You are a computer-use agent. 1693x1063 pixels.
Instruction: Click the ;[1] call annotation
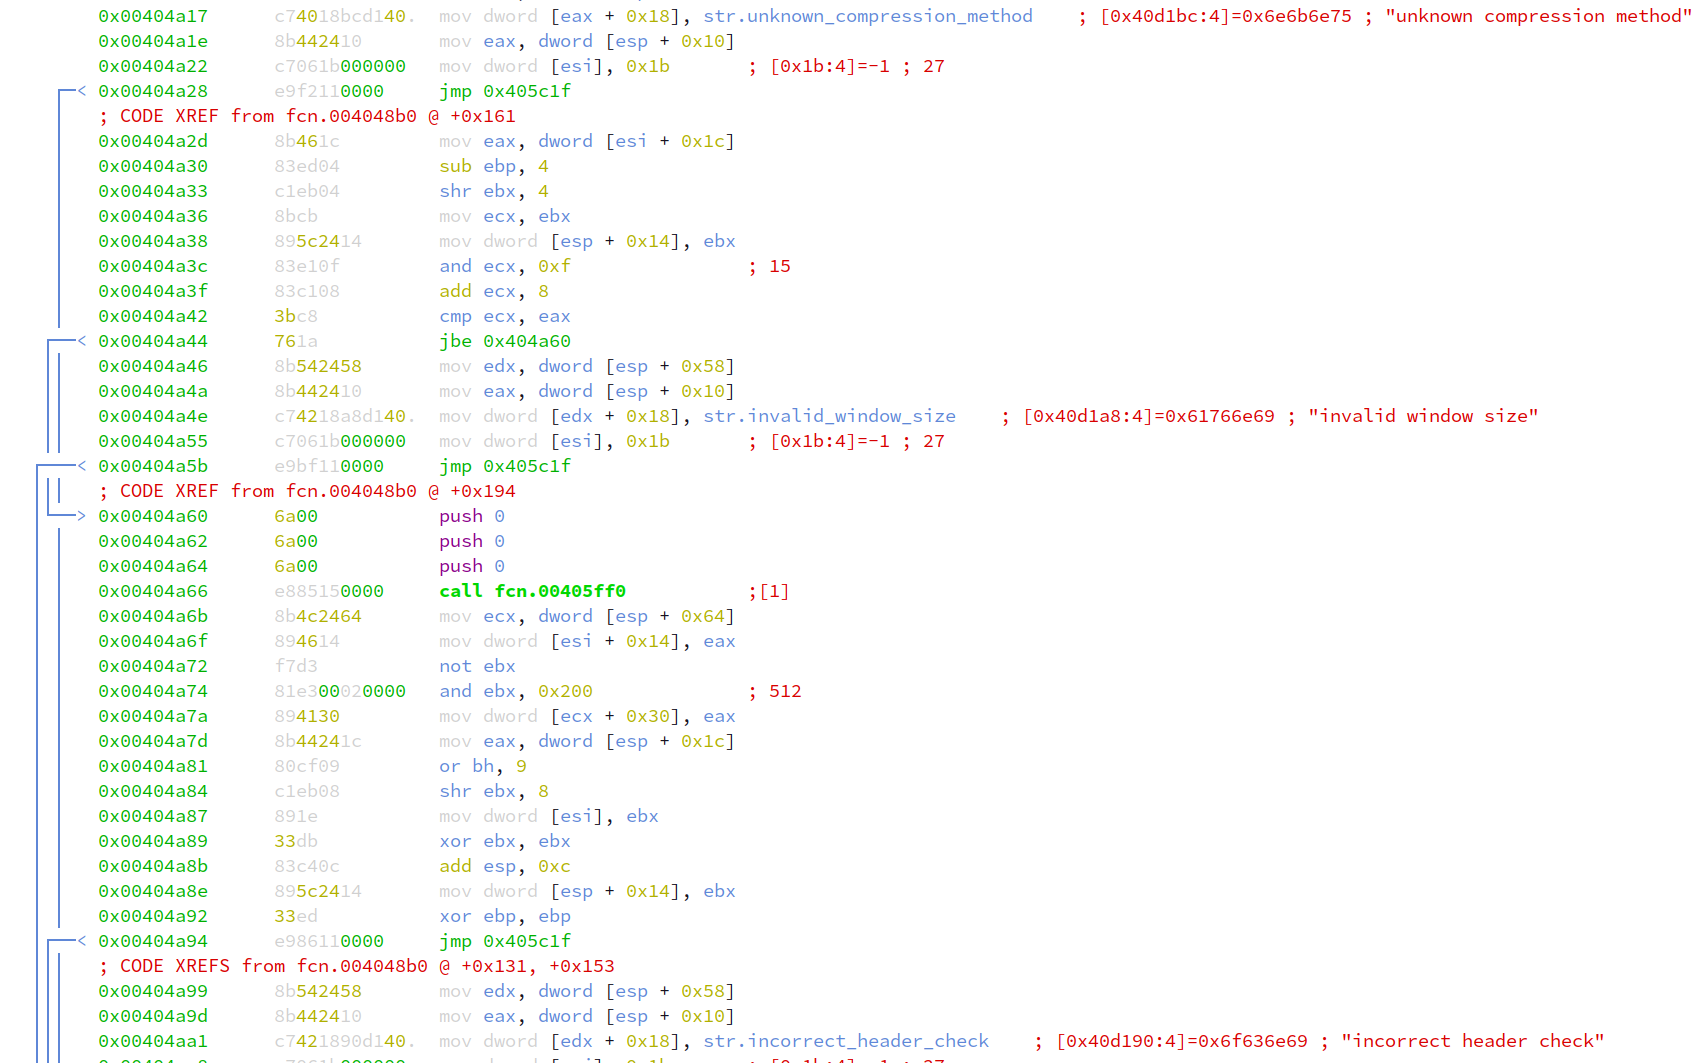tap(771, 591)
